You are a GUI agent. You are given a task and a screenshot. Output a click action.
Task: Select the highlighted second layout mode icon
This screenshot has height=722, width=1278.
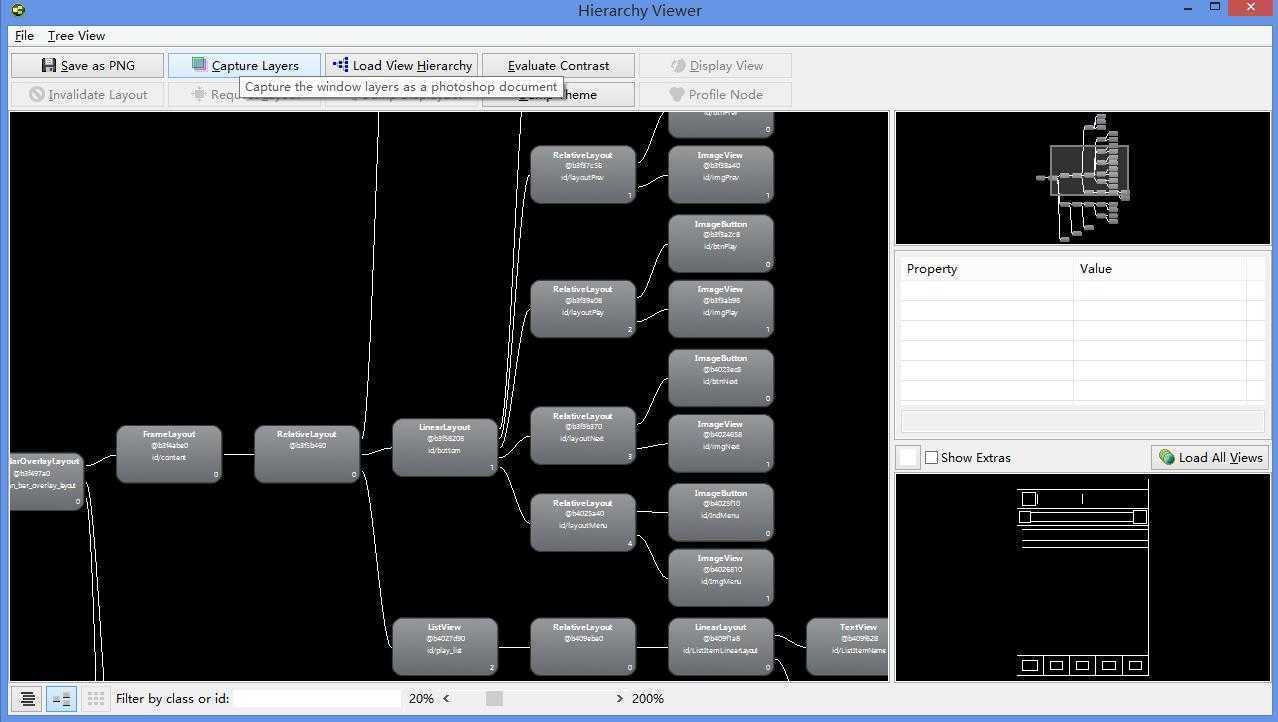click(x=61, y=699)
